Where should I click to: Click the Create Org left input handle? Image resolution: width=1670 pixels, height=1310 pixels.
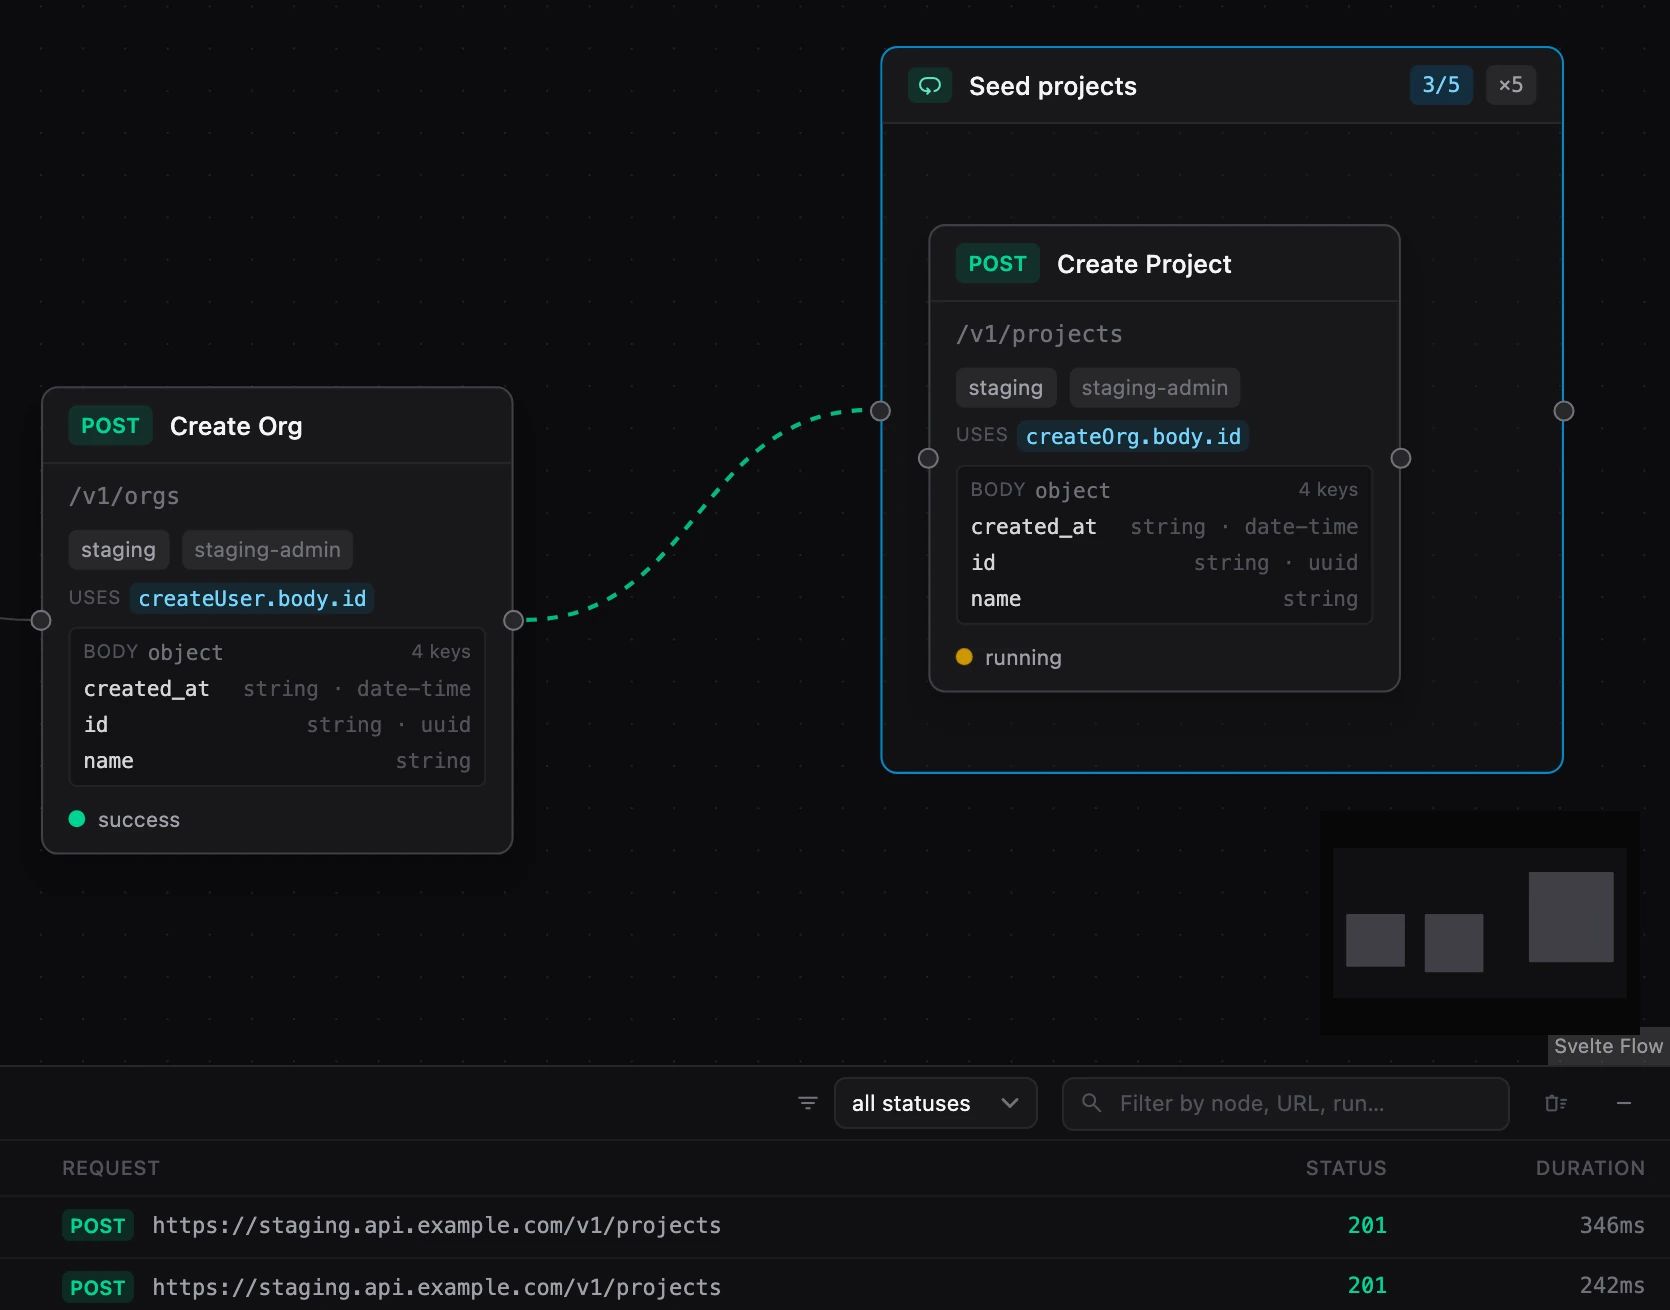tap(41, 620)
